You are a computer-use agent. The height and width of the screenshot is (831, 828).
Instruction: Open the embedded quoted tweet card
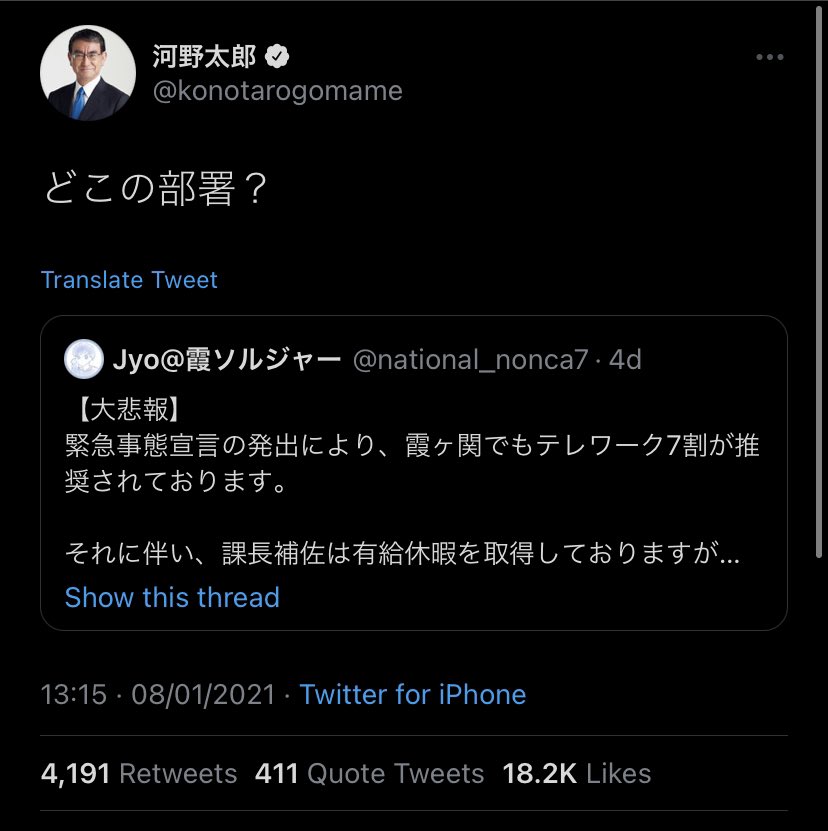(x=414, y=470)
